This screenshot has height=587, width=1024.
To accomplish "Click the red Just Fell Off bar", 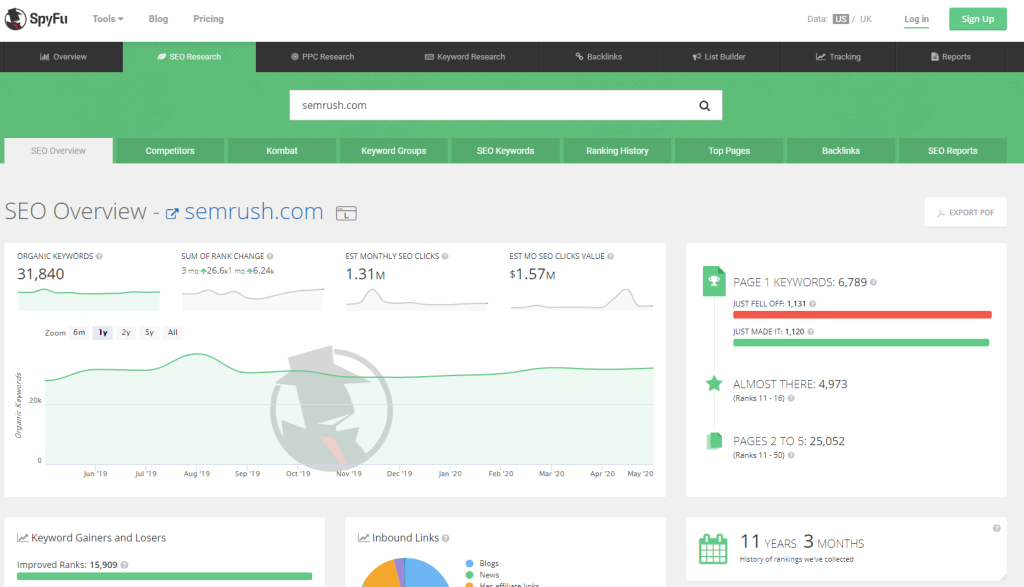I will pos(862,315).
